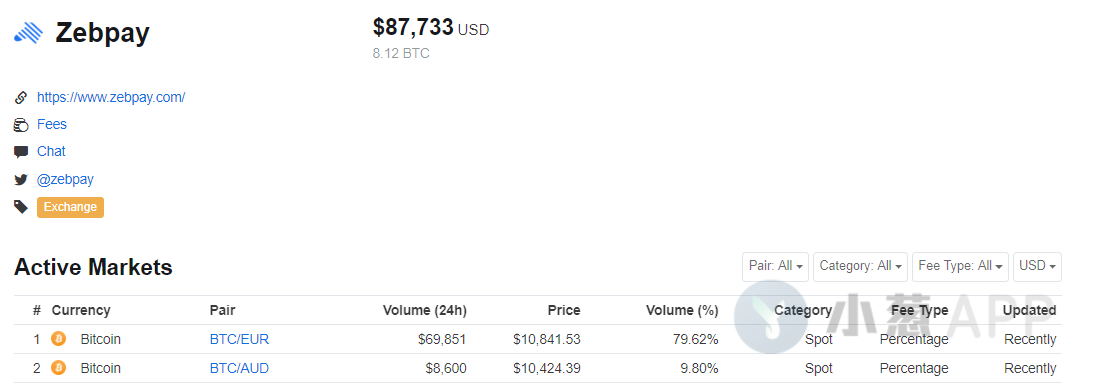Image resolution: width=1093 pixels, height=386 pixels.
Task: Open the BTC/AUD pair link
Action: [x=239, y=368]
